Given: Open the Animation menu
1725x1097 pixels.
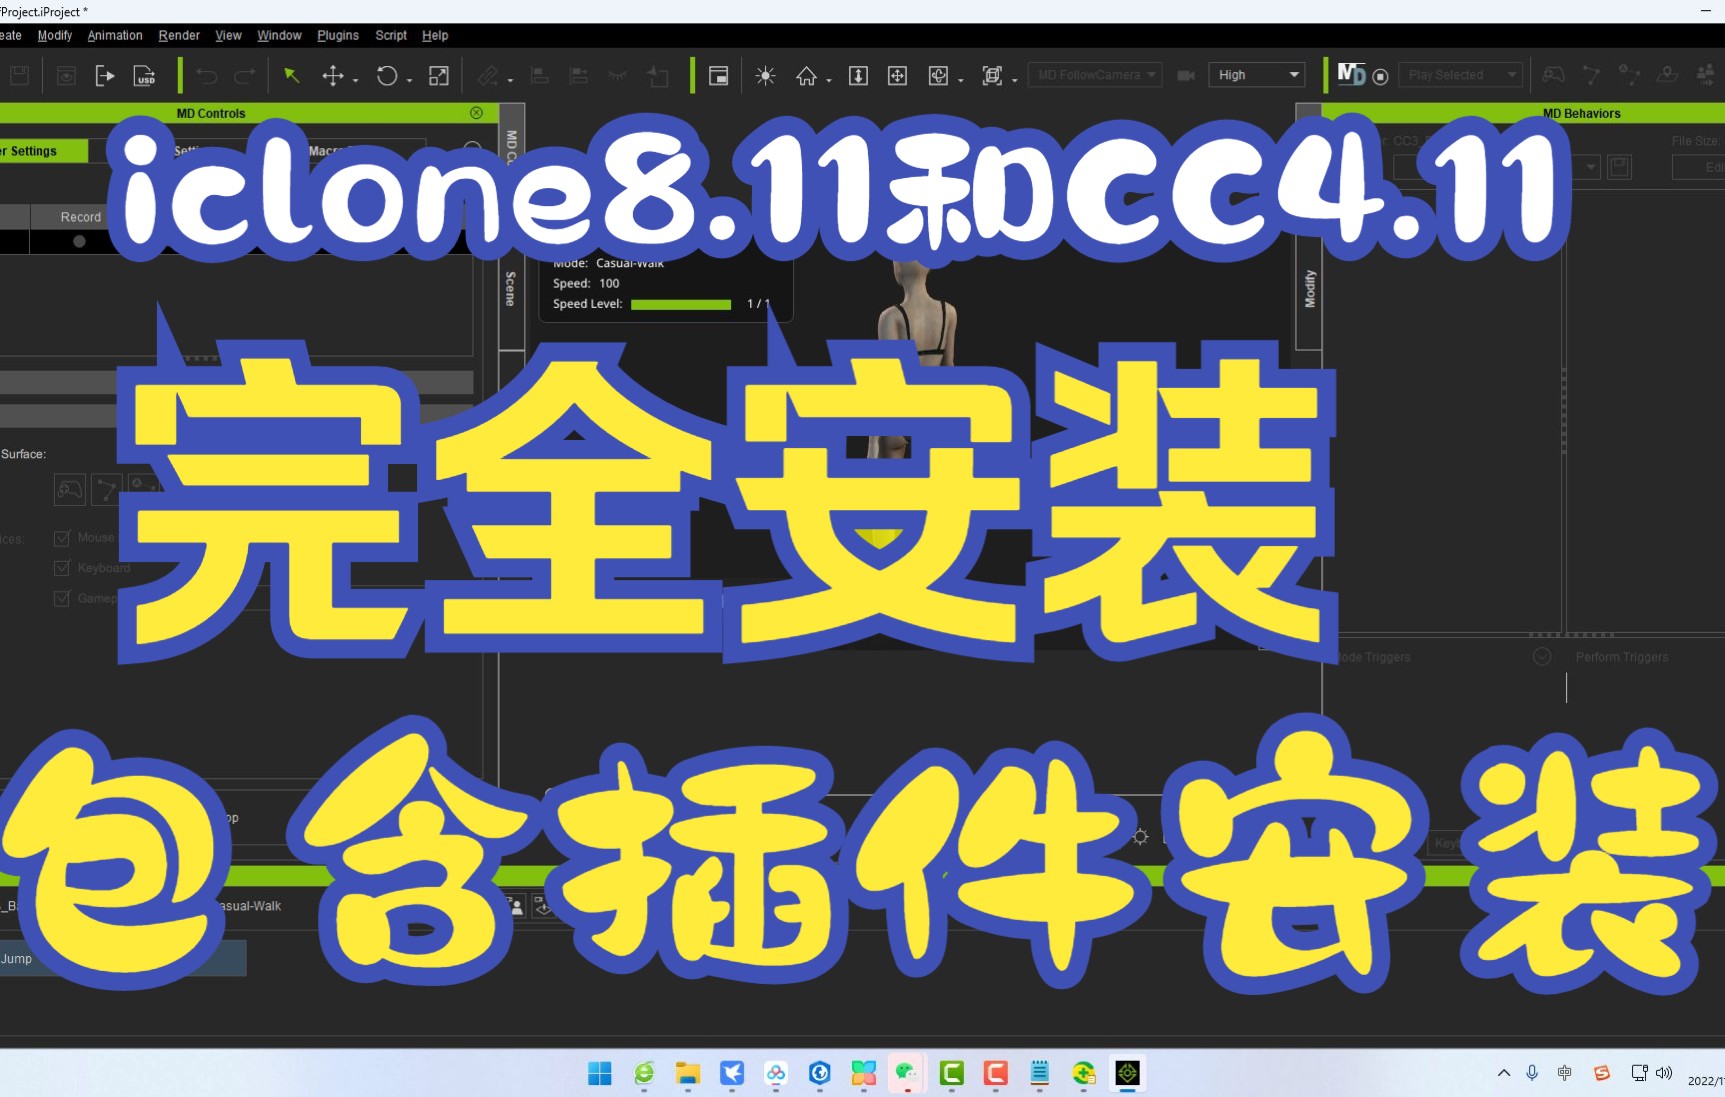Looking at the screenshot, I should click(x=114, y=35).
